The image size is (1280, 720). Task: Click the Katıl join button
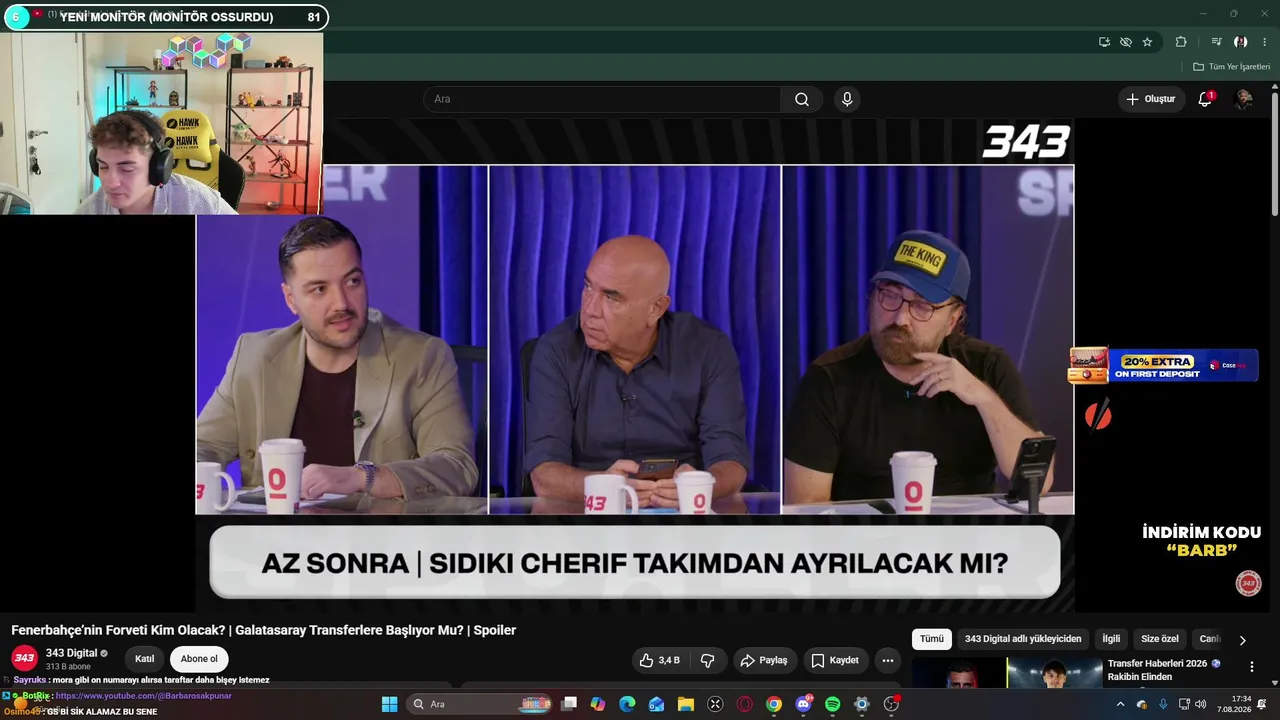[145, 659]
